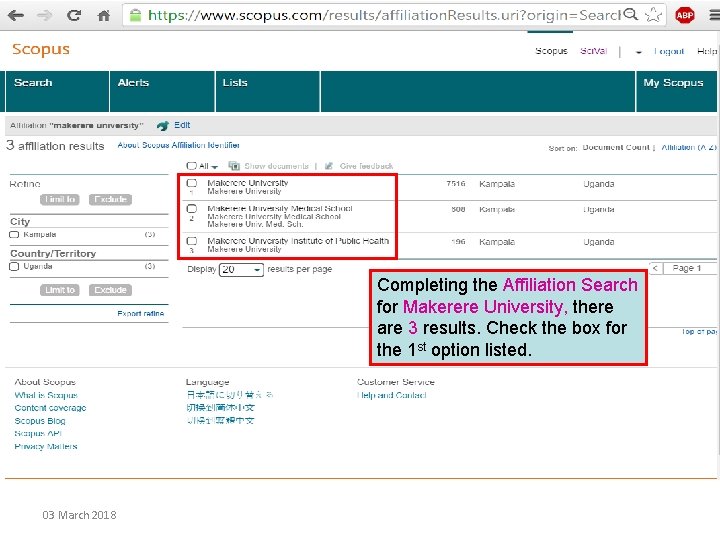The height and width of the screenshot is (540, 720).
Task: Click Kampala city in Medical School row
Action: point(497,209)
